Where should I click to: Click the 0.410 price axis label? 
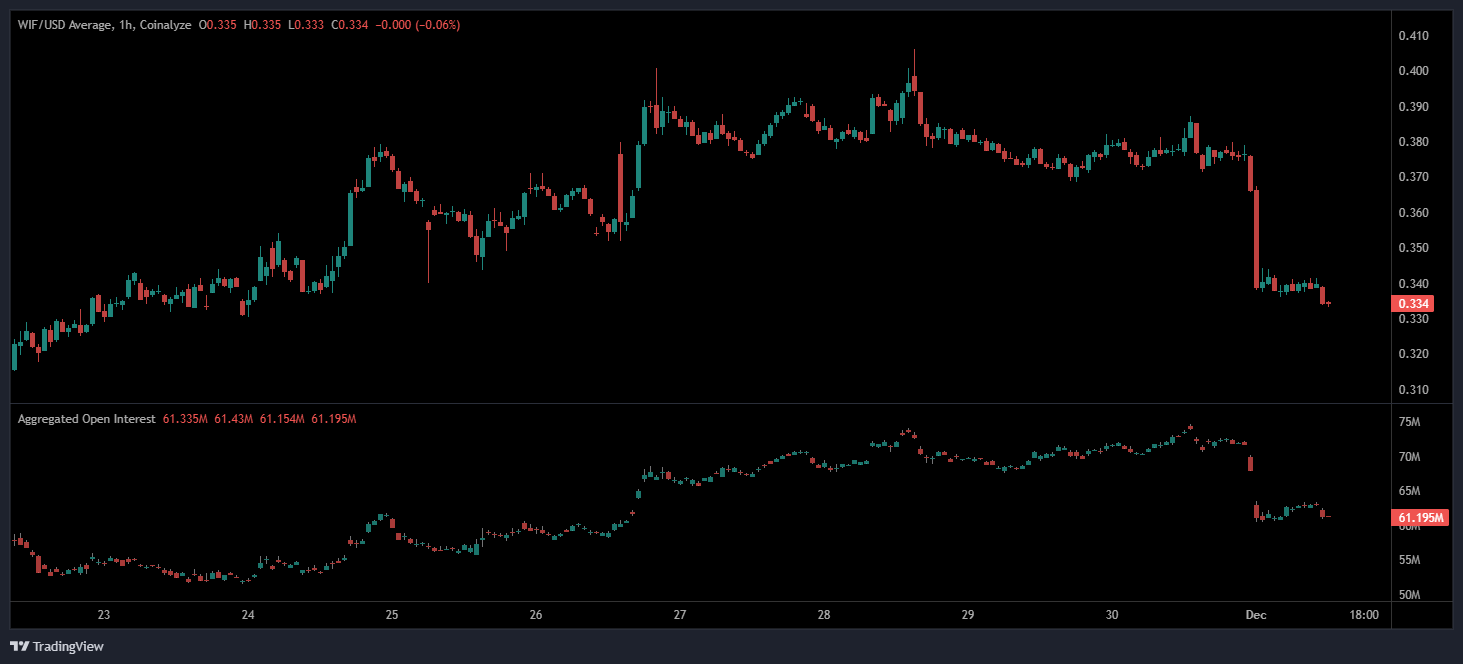tap(1414, 36)
